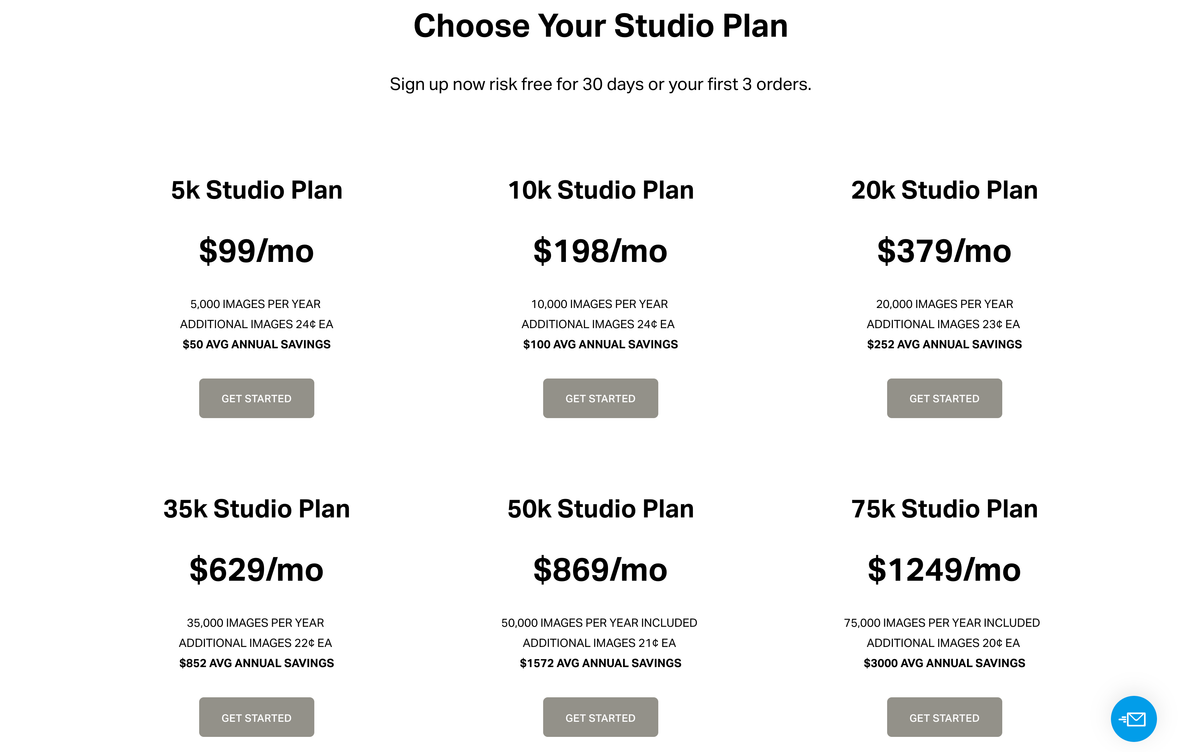
Task: Click the $869/mo price text
Action: (x=600, y=569)
